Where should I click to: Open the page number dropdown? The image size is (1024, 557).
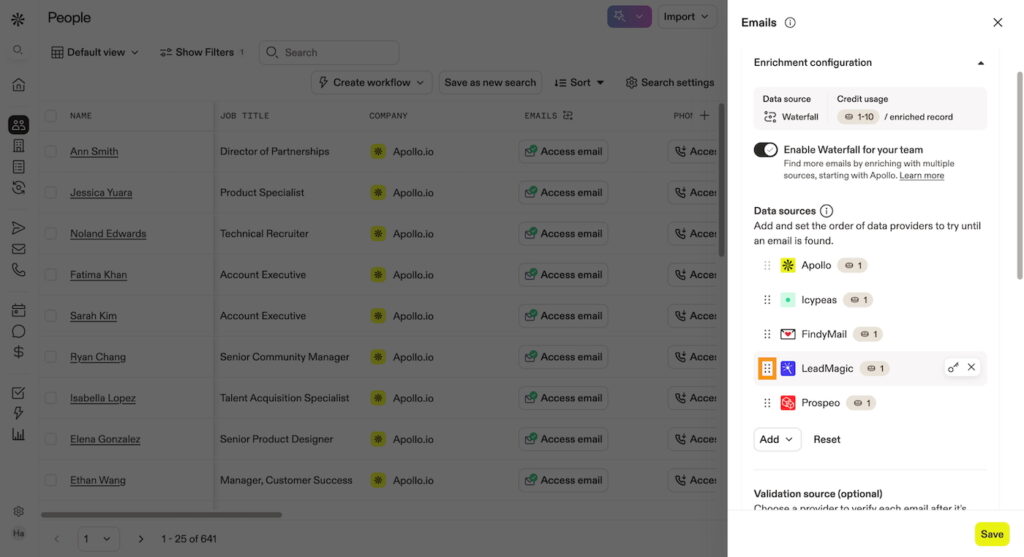point(98,539)
